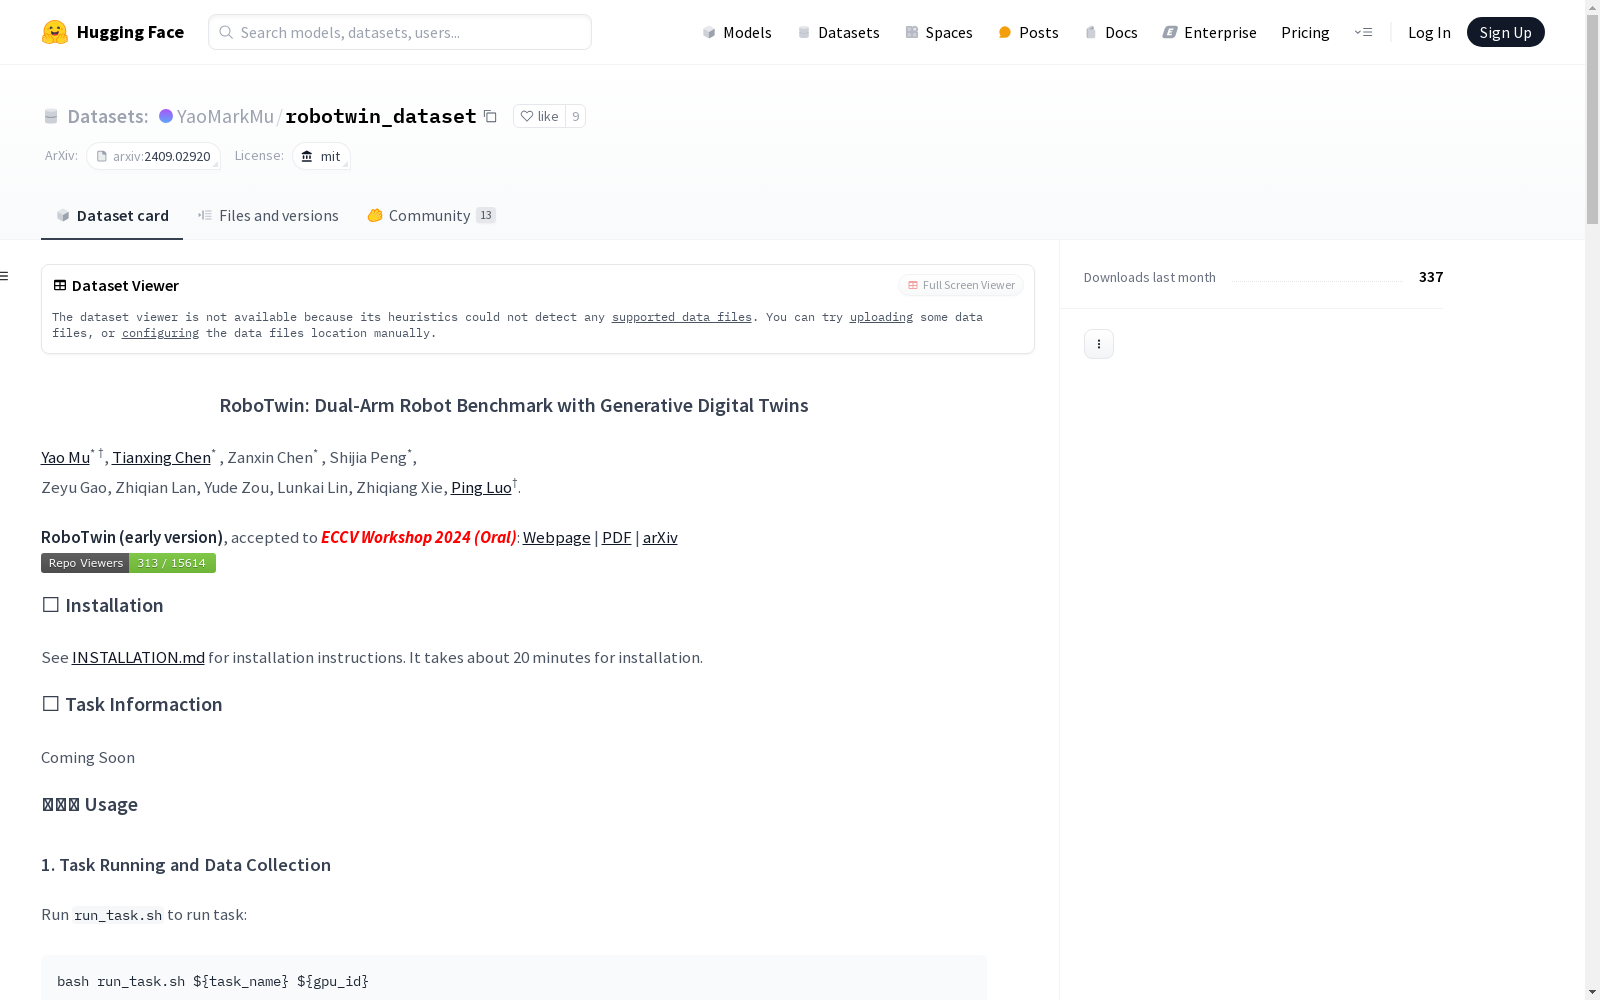Open the table of contents sidebar icon
Viewport: 1600px width, 1000px height.
click(4, 276)
